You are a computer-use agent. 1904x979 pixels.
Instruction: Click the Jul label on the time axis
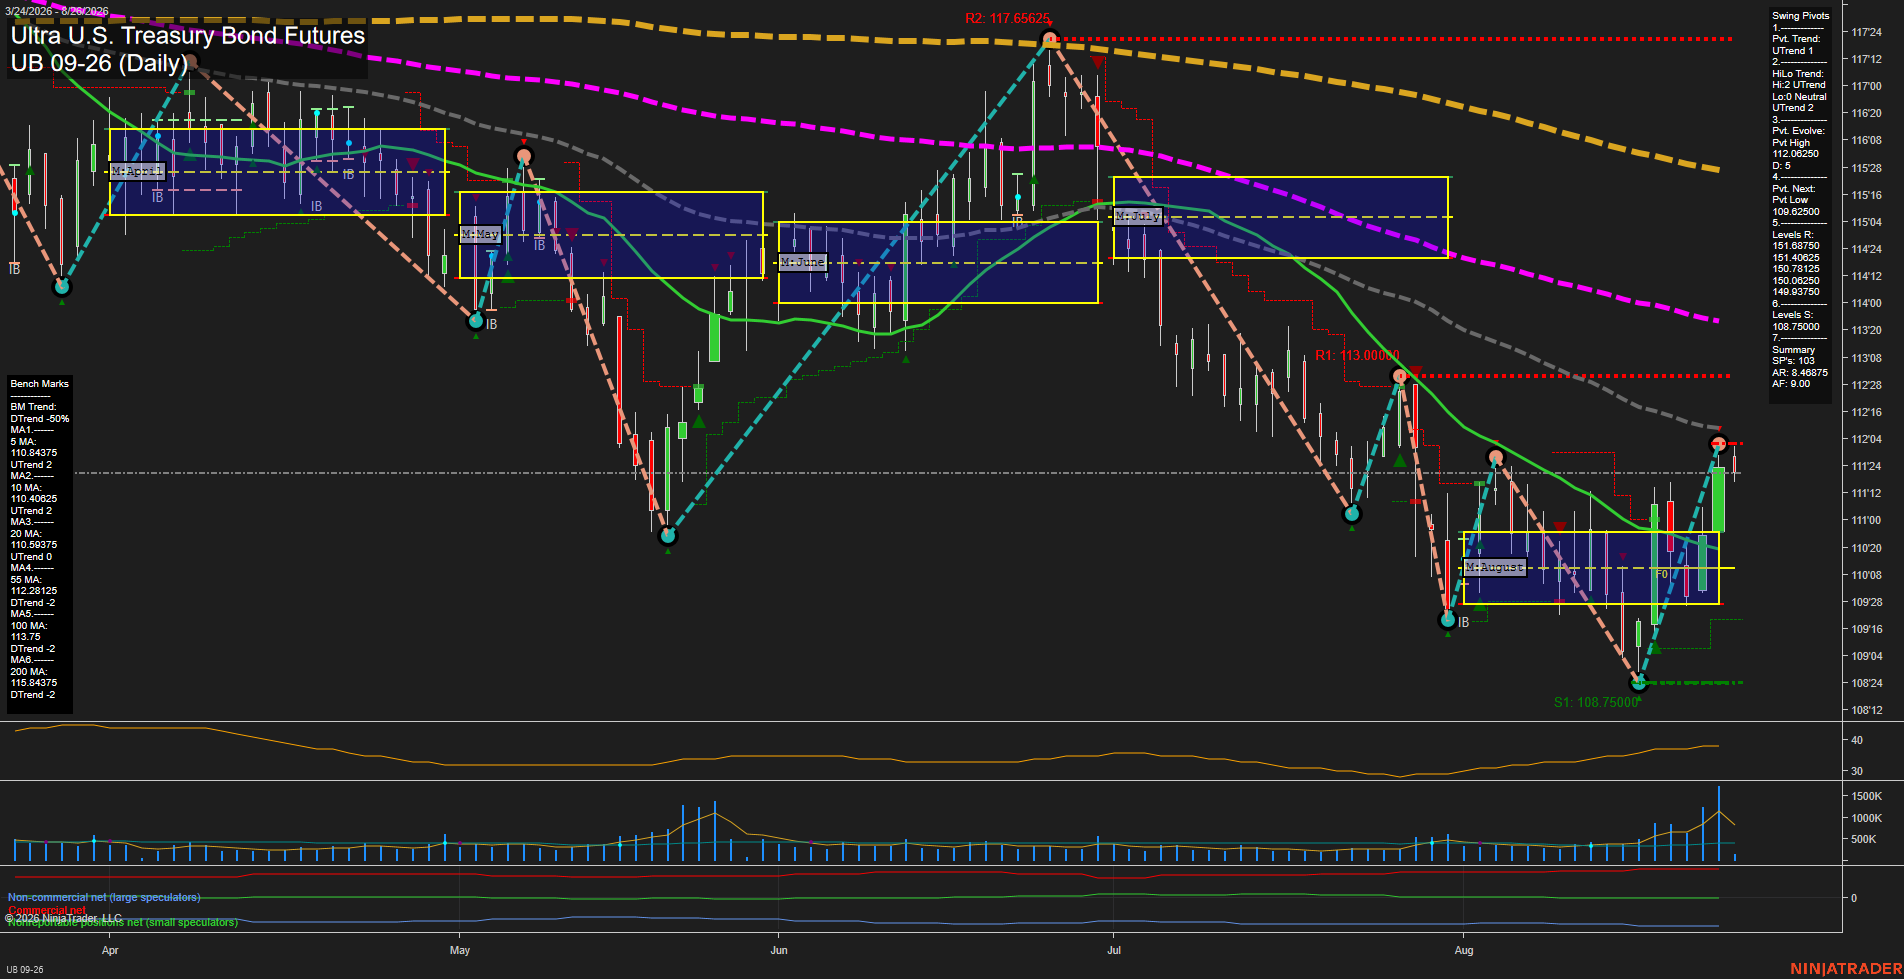tap(1114, 950)
